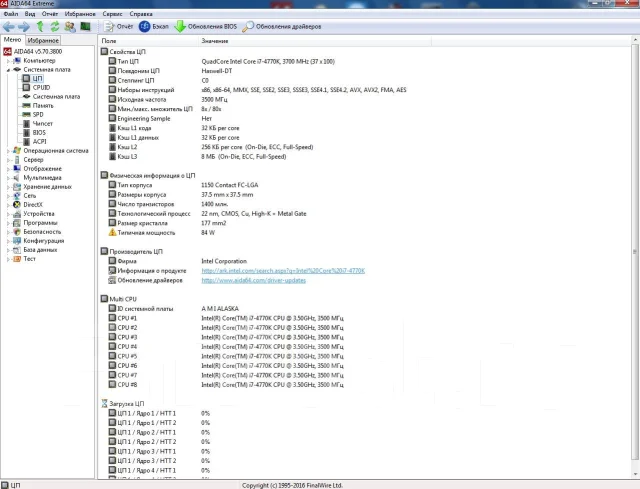Open the Справка menu

(x=141, y=14)
